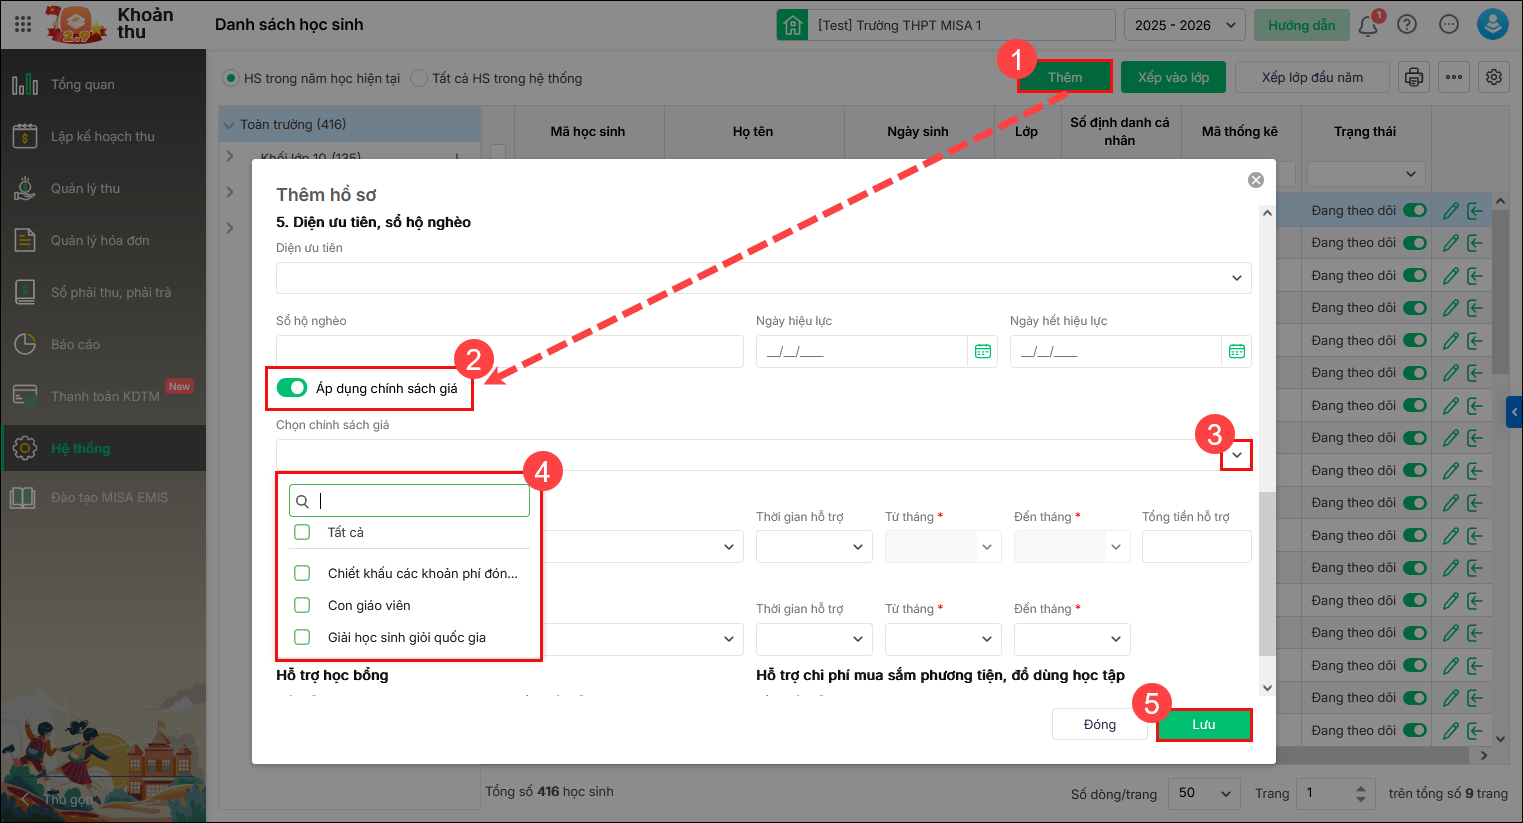Check Giải học sinh giỏi quốc gia
The width and height of the screenshot is (1523, 823).
point(302,637)
